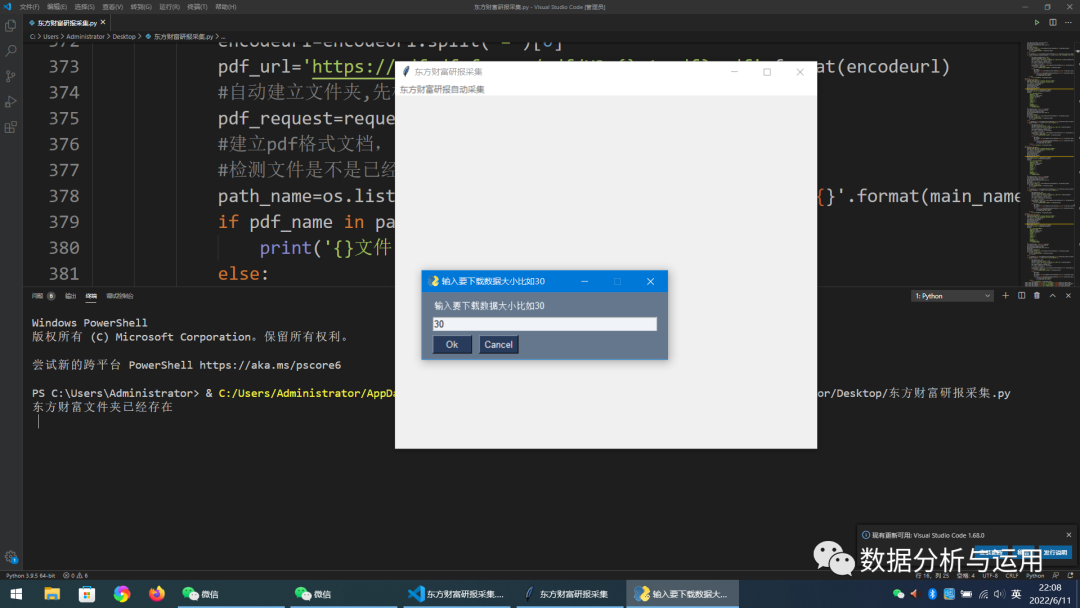Image resolution: width=1080 pixels, height=608 pixels.
Task: Open Run and Debug view
Action: point(10,102)
